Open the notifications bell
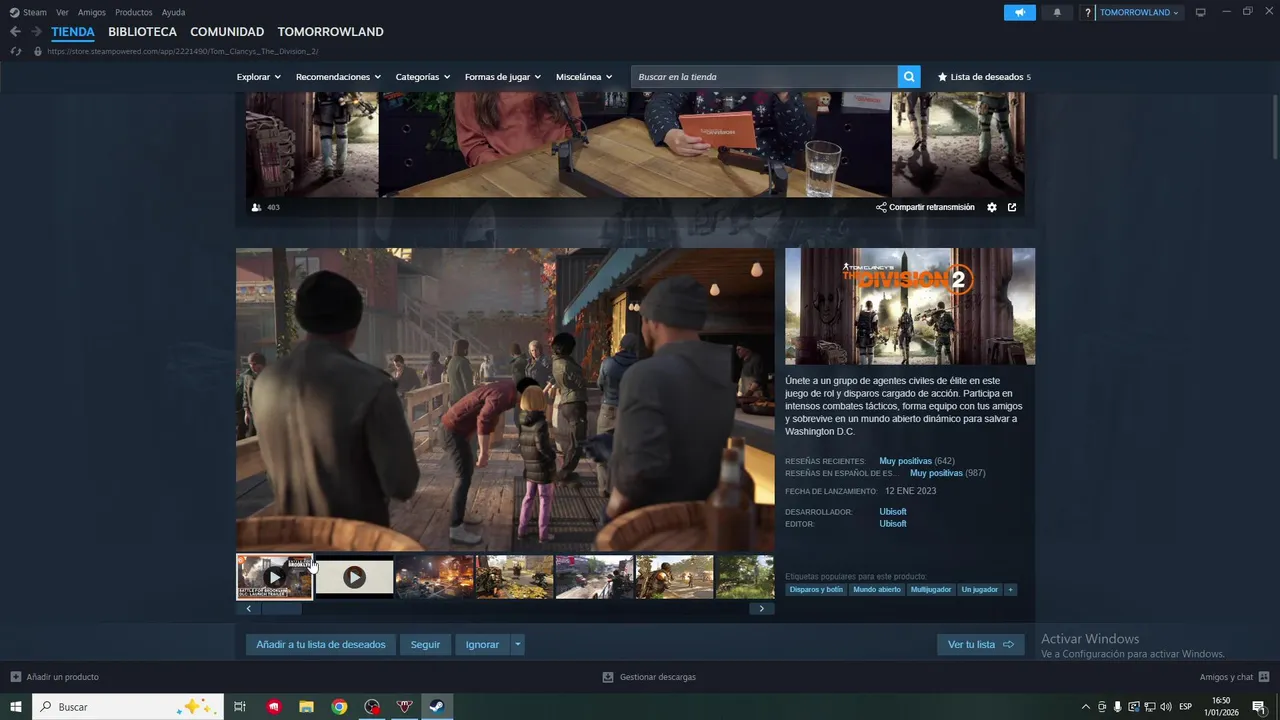The image size is (1280, 720). click(x=1057, y=12)
